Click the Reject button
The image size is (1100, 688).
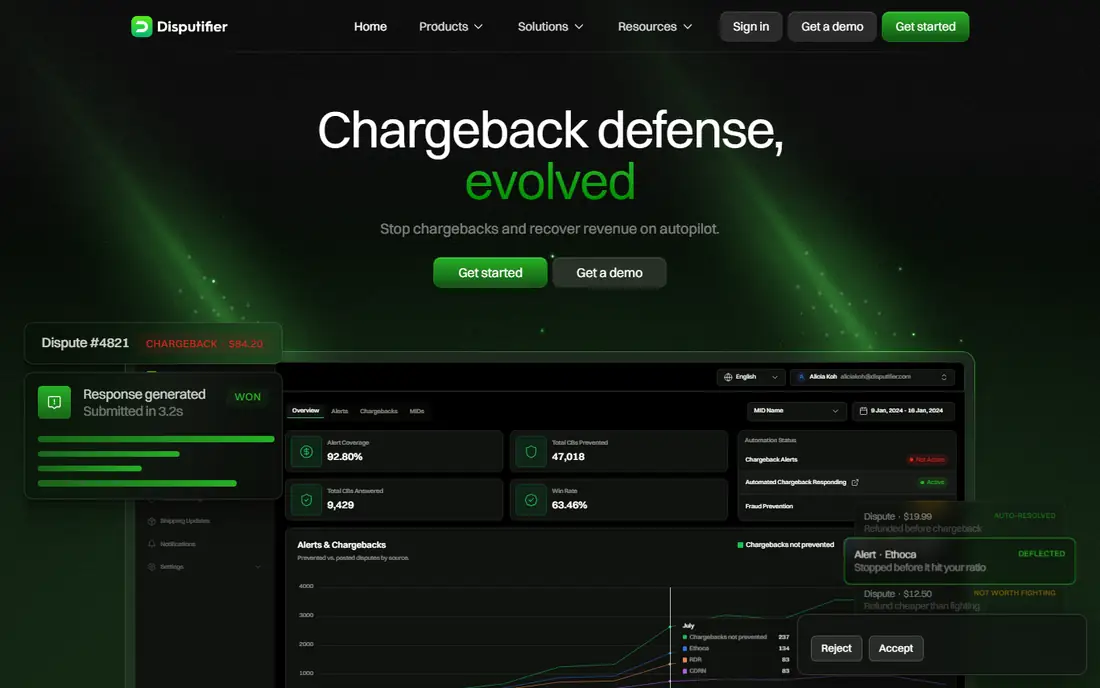point(836,648)
